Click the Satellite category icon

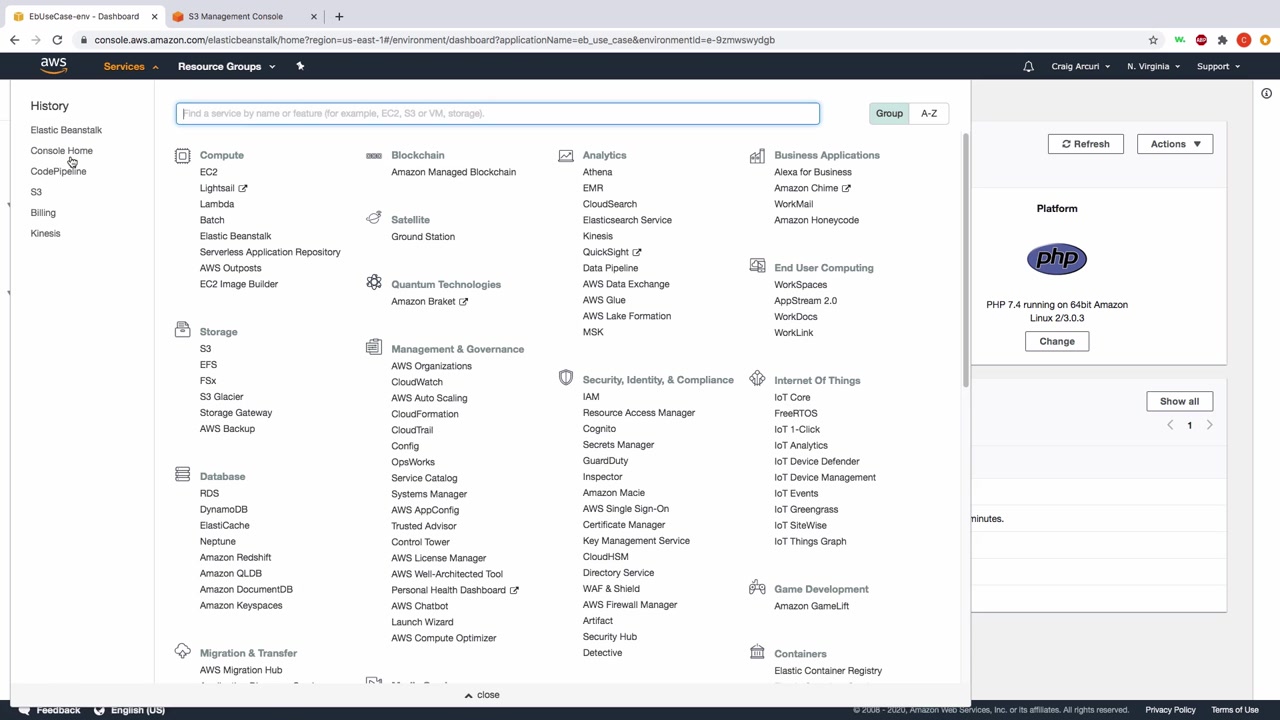pos(374,218)
